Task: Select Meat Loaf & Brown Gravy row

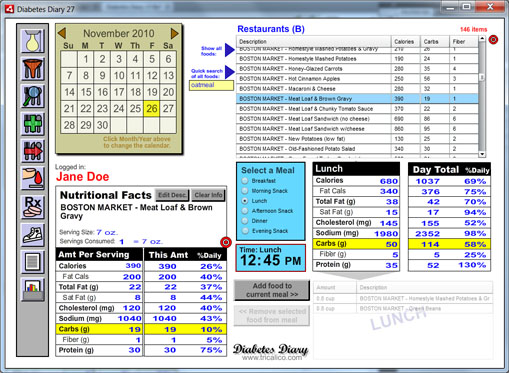Action: pyautogui.click(x=357, y=99)
